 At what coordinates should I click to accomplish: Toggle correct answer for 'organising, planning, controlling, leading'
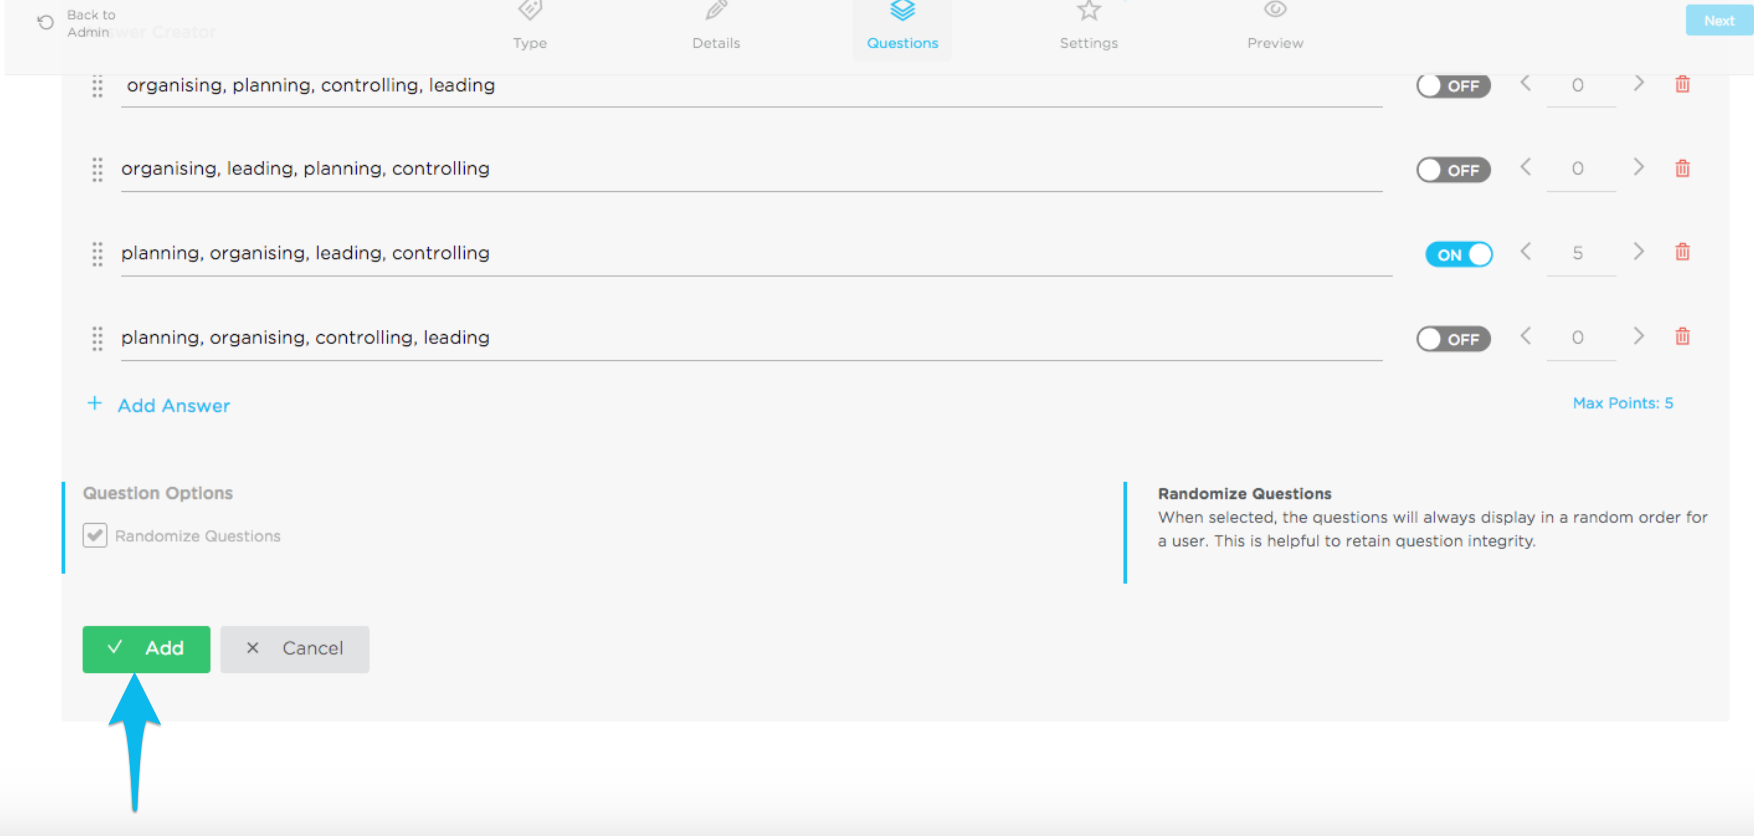pos(1453,86)
